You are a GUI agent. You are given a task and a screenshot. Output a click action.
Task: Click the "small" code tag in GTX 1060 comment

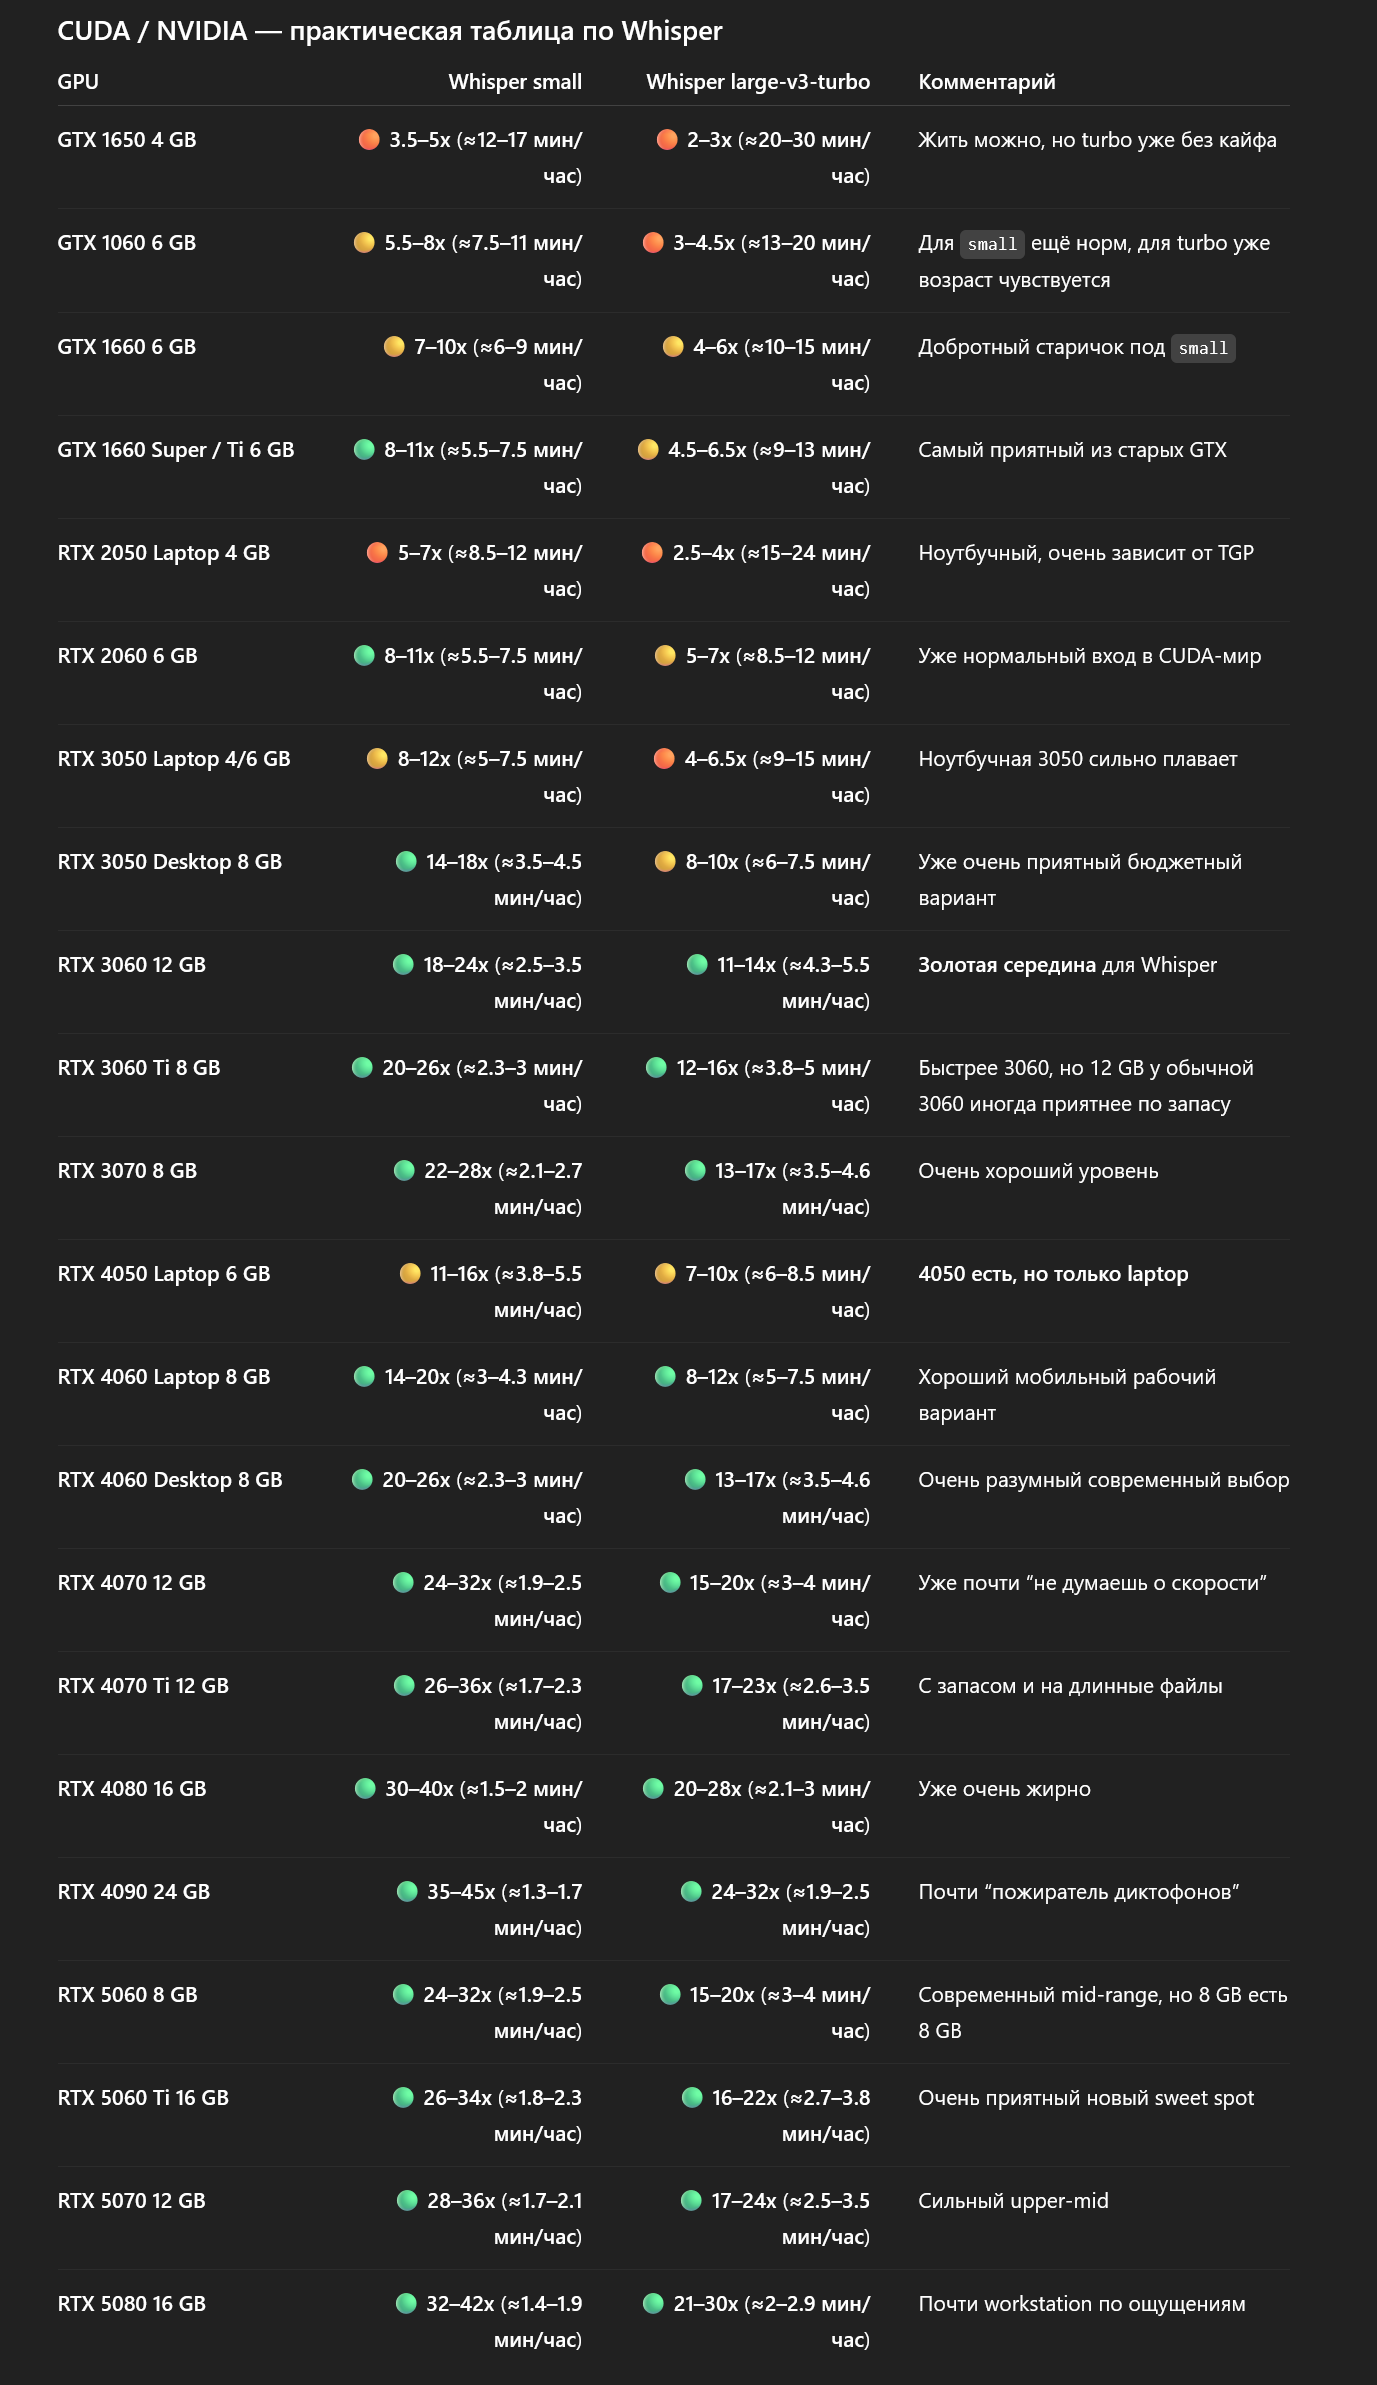click(x=992, y=244)
